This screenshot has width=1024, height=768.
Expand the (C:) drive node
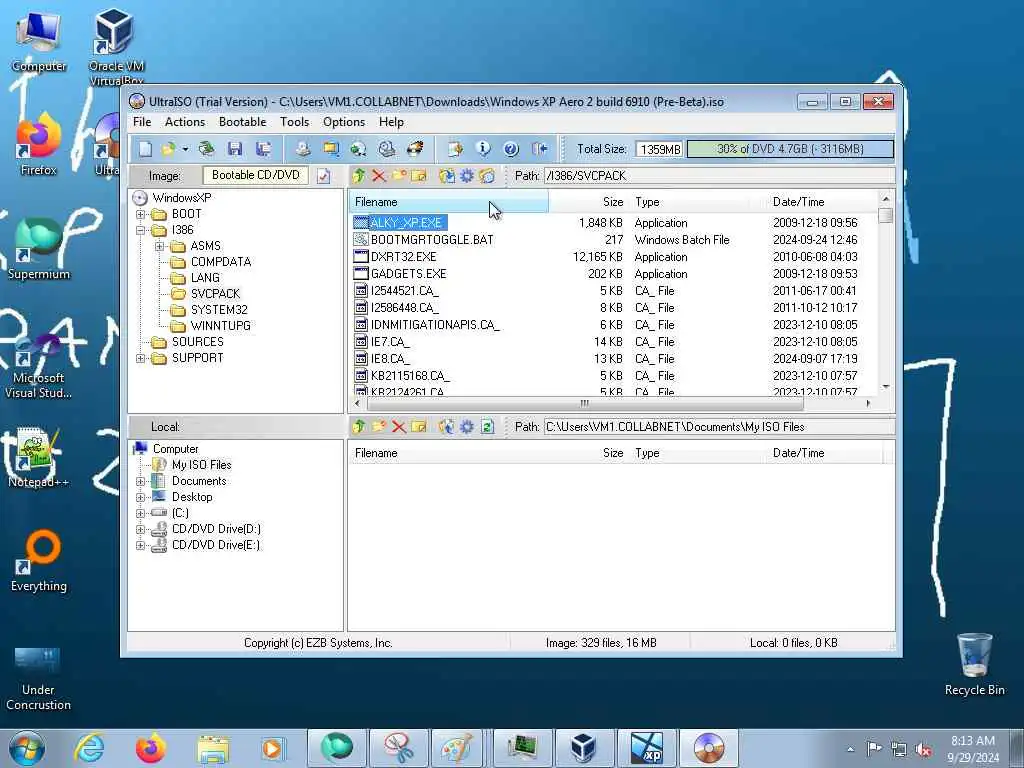pyautogui.click(x=140, y=513)
